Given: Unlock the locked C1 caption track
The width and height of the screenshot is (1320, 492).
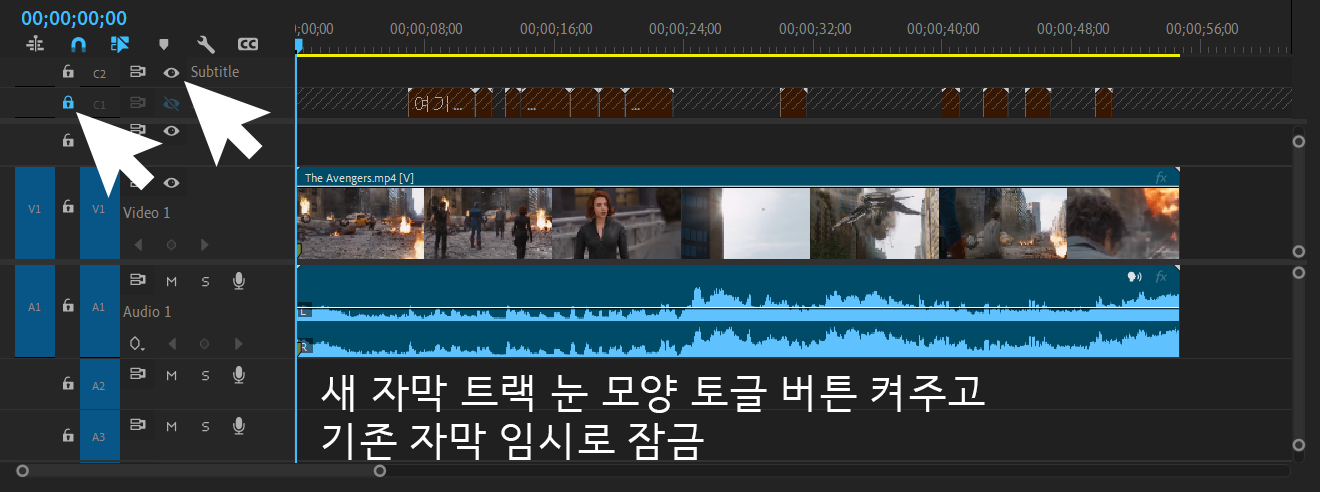Looking at the screenshot, I should (x=68, y=102).
